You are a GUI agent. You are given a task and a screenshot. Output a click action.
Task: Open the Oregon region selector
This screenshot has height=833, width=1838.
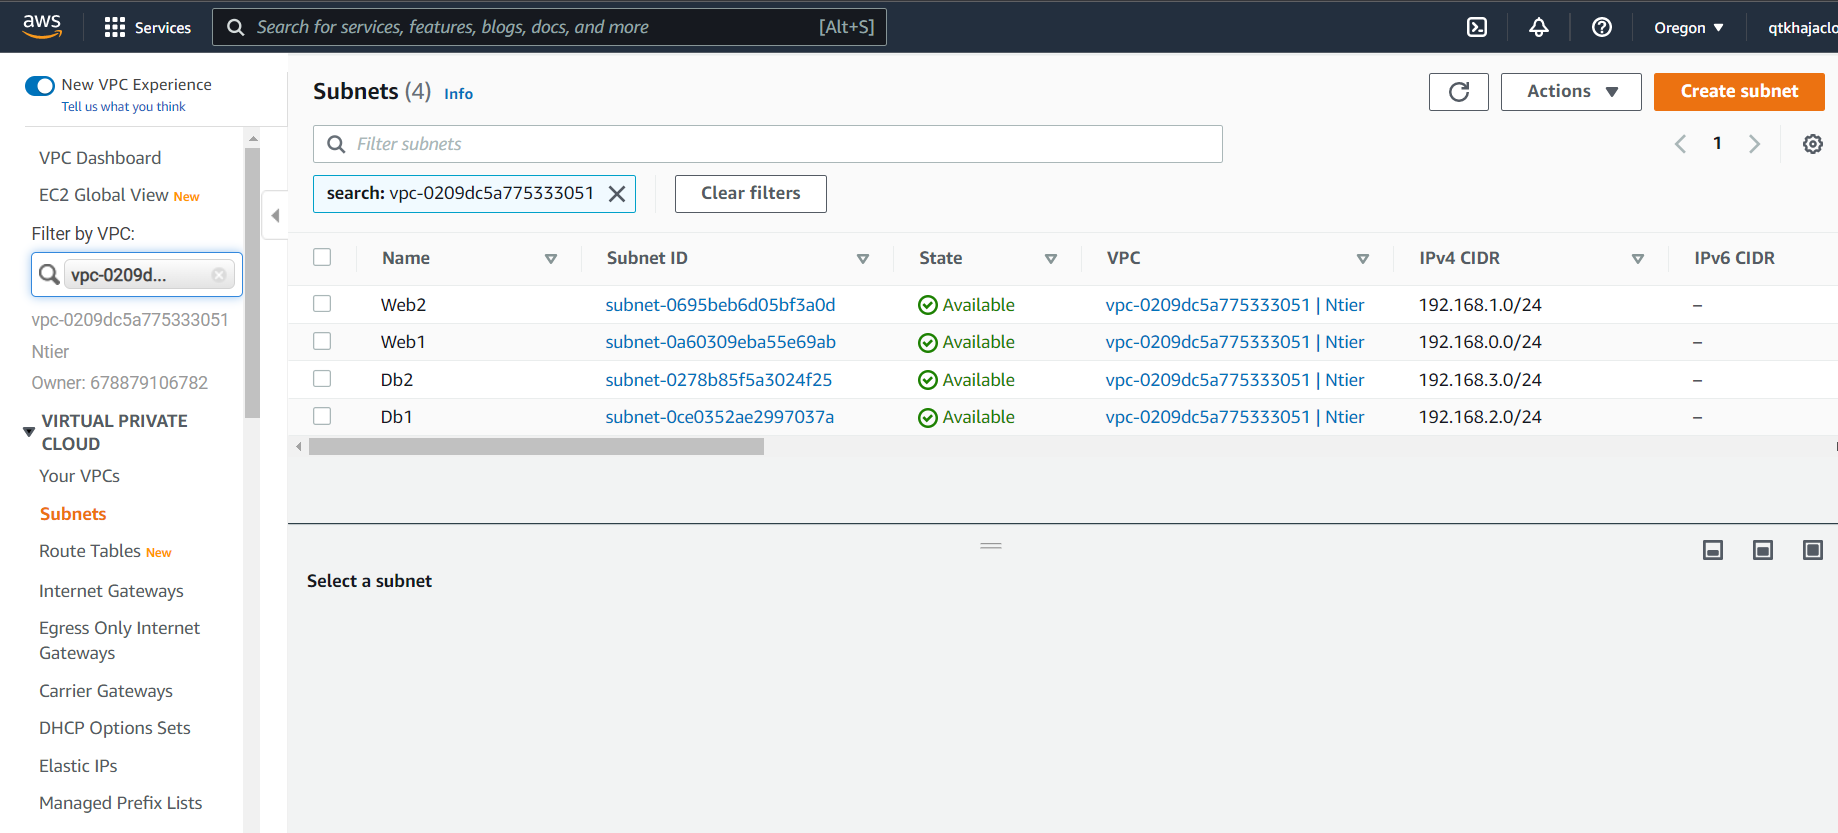pos(1689,27)
